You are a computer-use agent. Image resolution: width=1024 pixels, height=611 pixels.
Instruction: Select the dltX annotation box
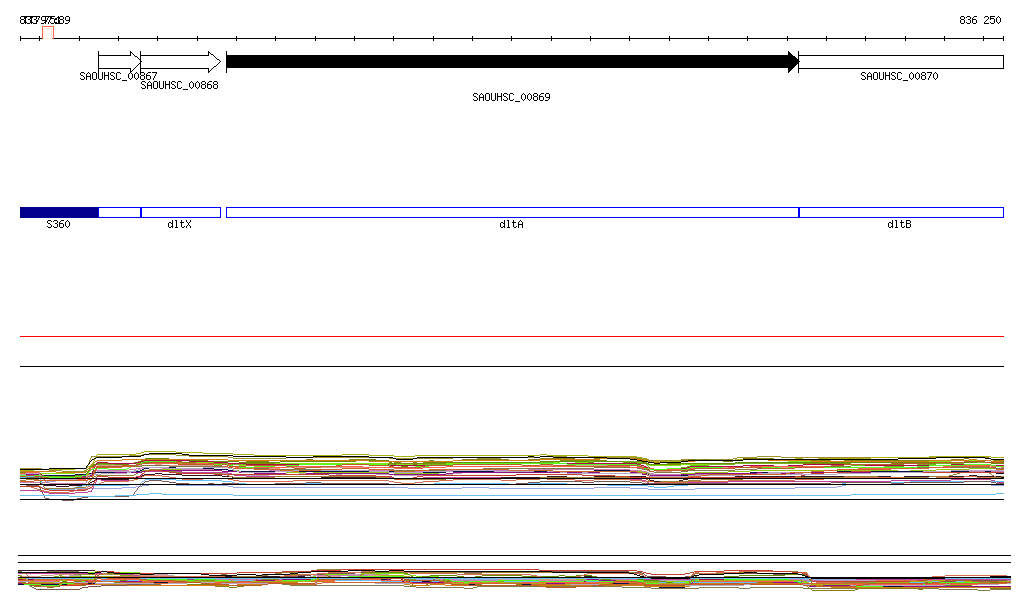(180, 212)
